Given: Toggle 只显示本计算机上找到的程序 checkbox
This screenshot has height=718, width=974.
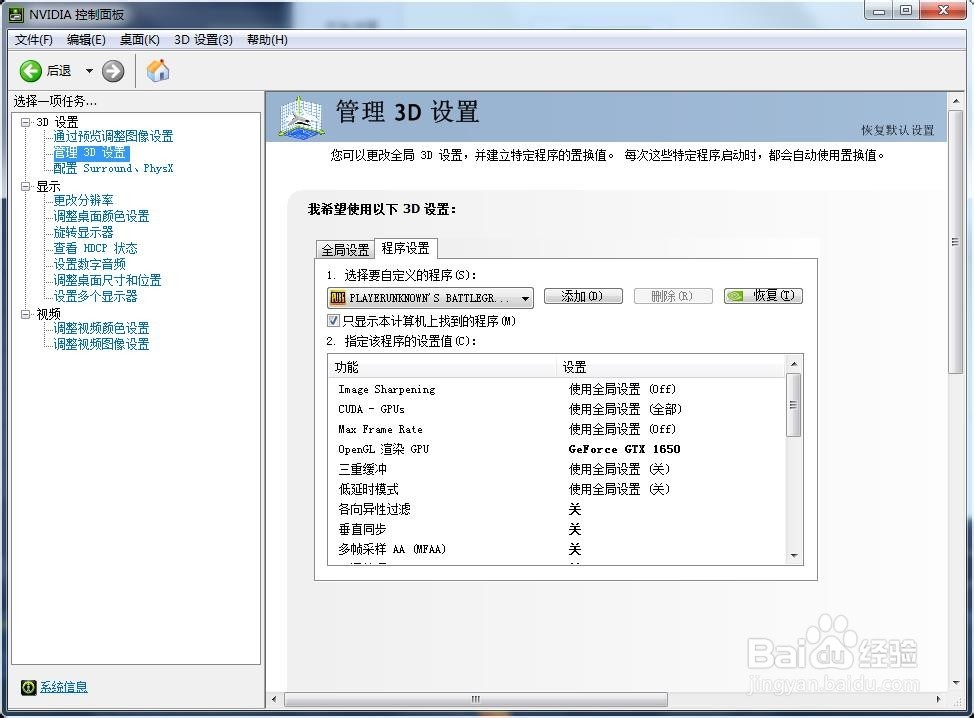Looking at the screenshot, I should (x=334, y=321).
